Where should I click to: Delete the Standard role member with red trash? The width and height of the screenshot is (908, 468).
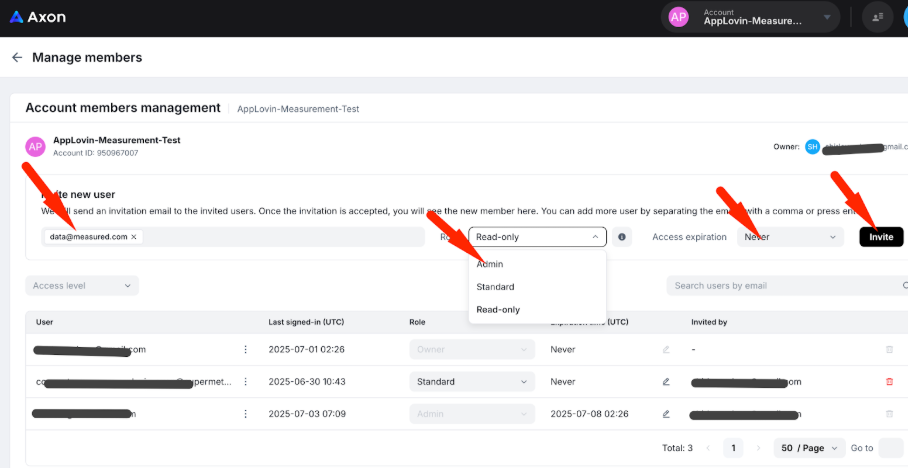tap(889, 382)
